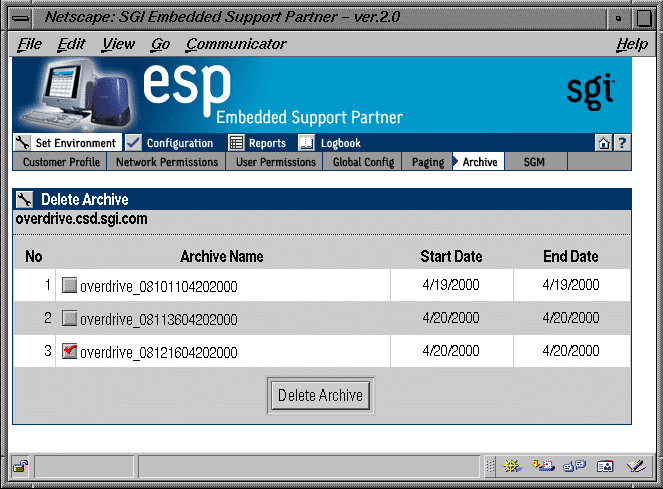Open the Help menu

click(x=632, y=44)
